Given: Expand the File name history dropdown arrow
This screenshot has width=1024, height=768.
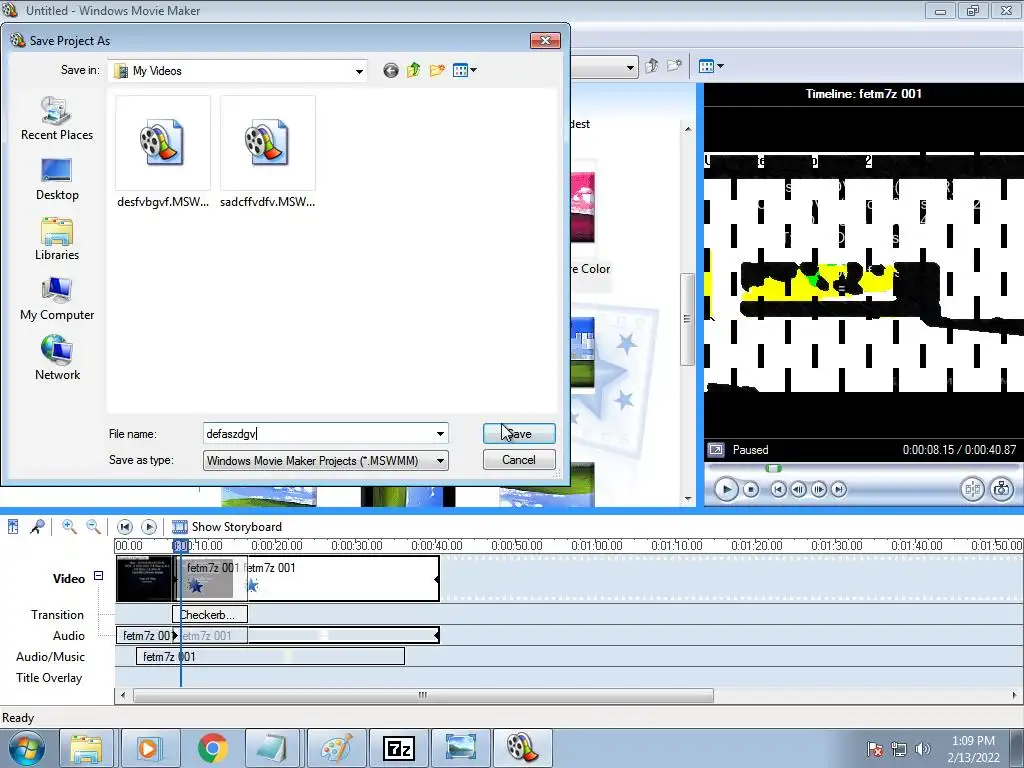Looking at the screenshot, I should 440,434.
